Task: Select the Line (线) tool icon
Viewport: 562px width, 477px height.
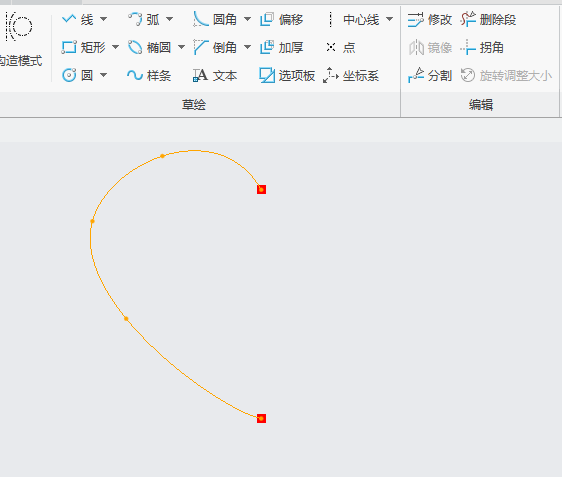Action: coord(69,19)
